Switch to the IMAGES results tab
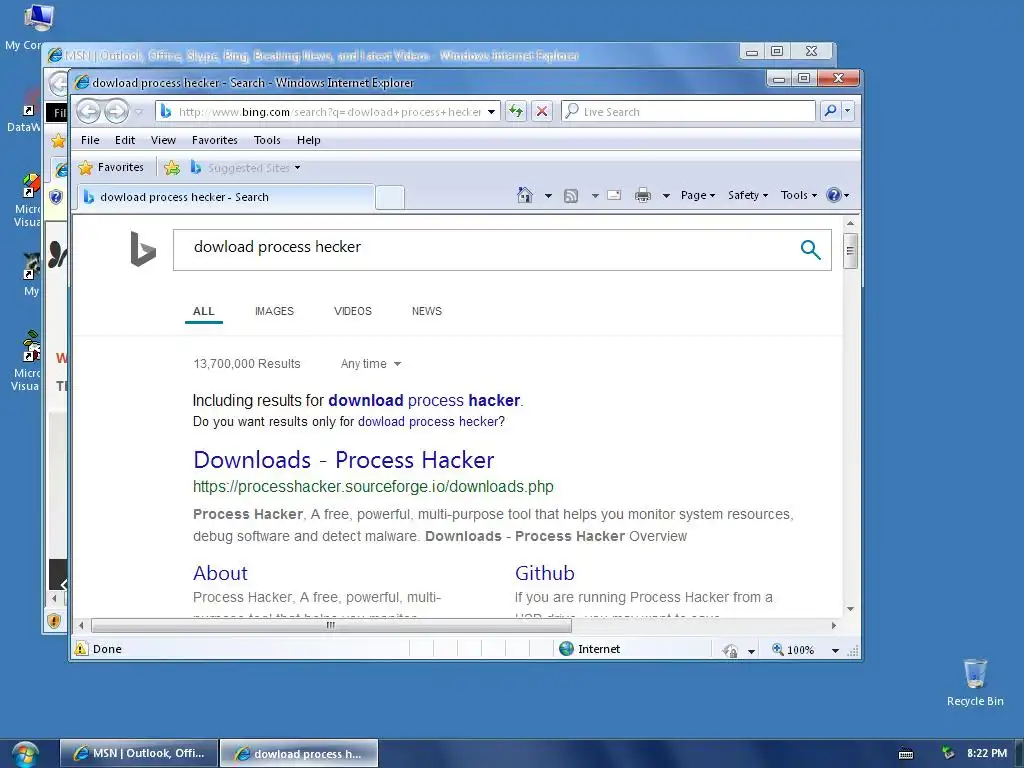This screenshot has height=768, width=1024. coord(274,311)
